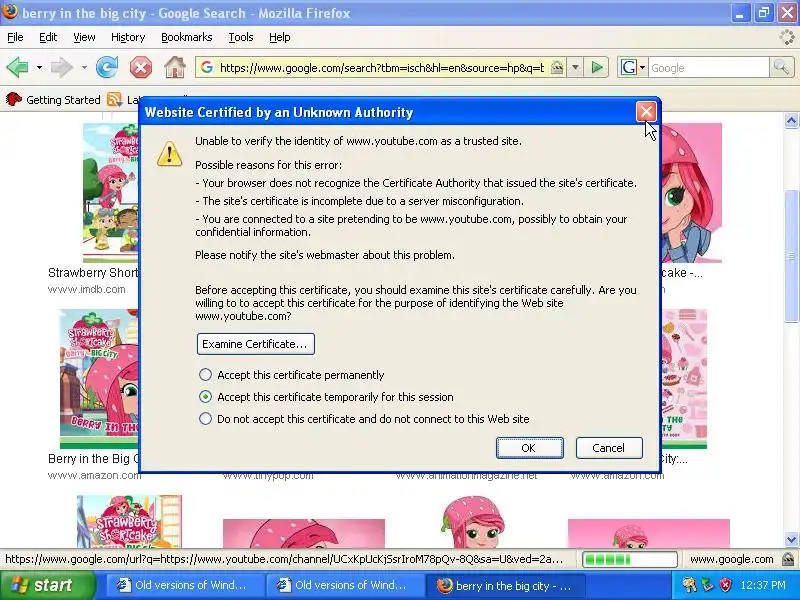The height and width of the screenshot is (600, 800).
Task: Click the scrollbar down arrow
Action: point(791,539)
